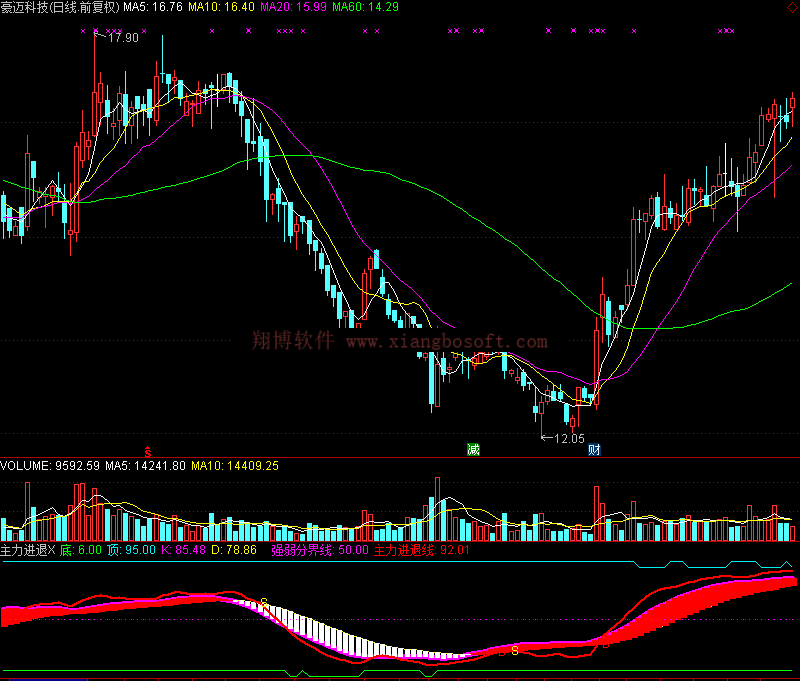Click the 17.90 highest price label
Screen dimensions: 800x681
[x=123, y=38]
